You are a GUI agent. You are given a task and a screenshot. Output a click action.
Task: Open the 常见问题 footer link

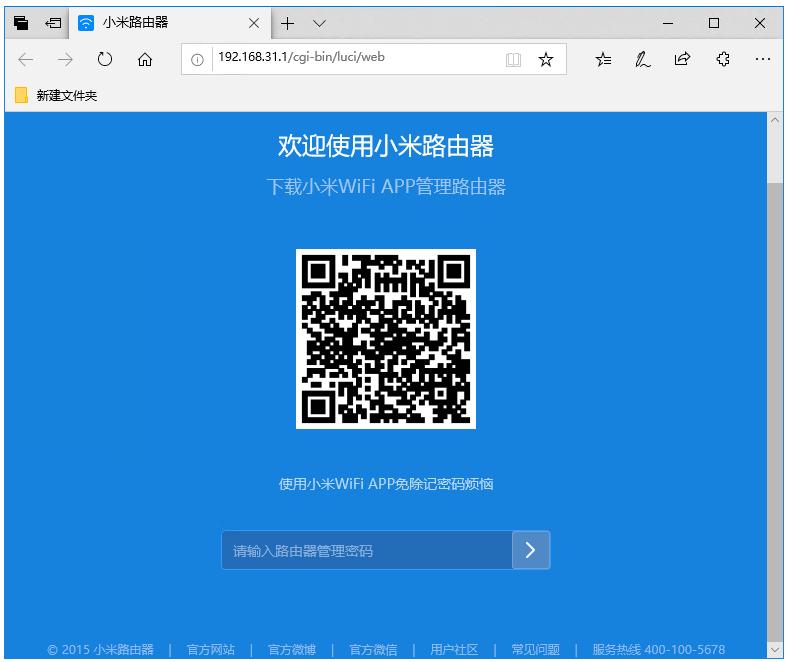(x=536, y=650)
